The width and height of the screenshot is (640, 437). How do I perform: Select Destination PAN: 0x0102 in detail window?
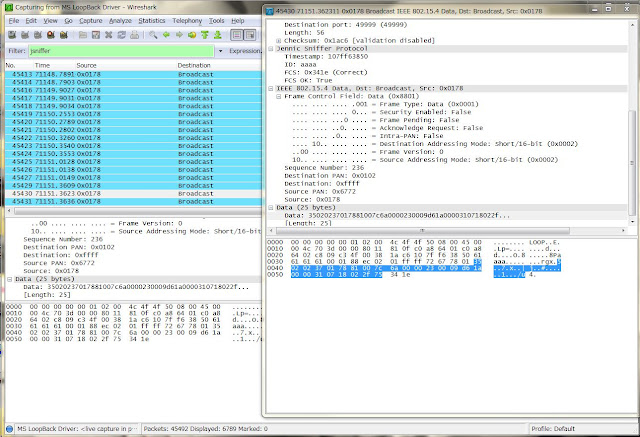tap(330, 176)
